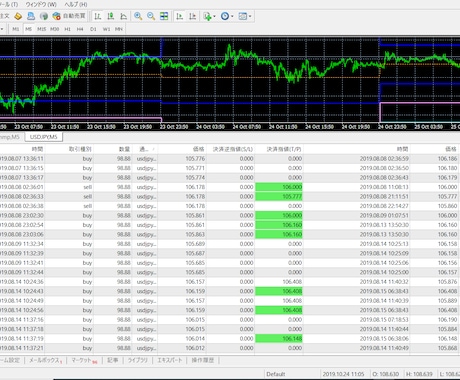Open the add indicators dropdown
This screenshot has height=380, width=460.
(x=209, y=16)
